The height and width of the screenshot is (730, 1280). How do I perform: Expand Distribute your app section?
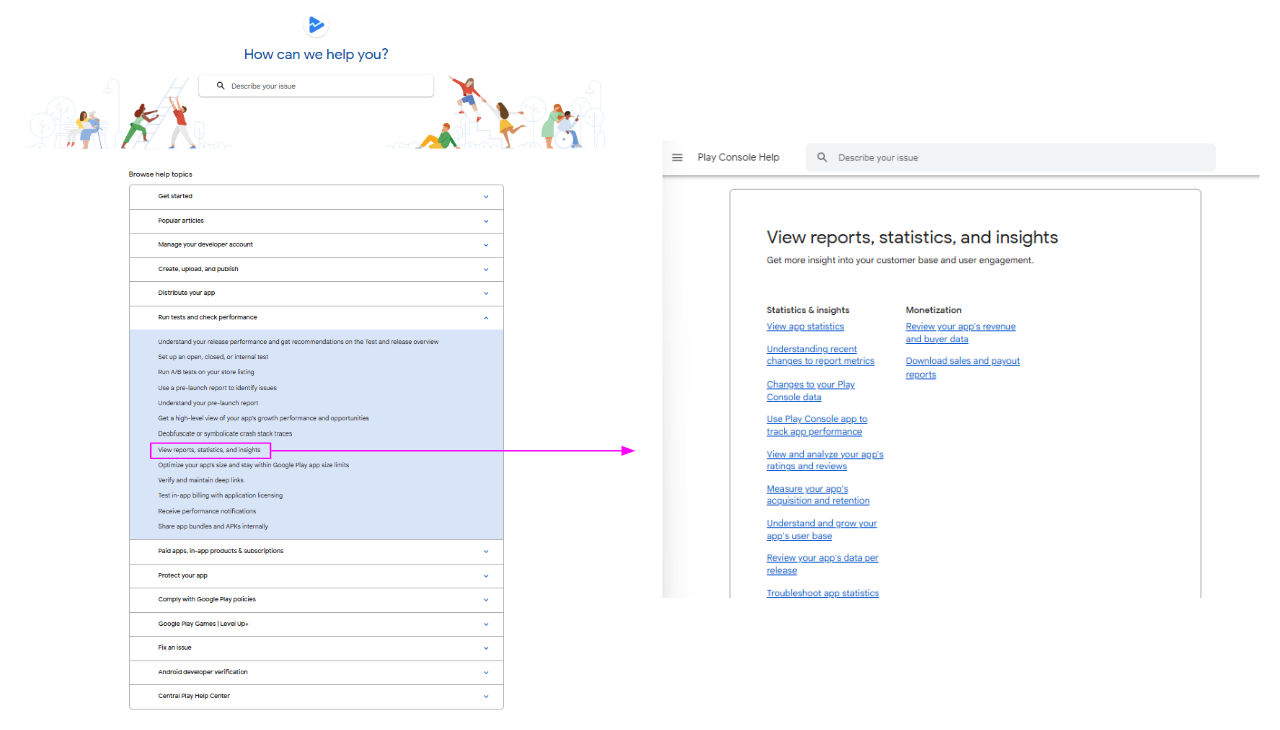tap(316, 293)
